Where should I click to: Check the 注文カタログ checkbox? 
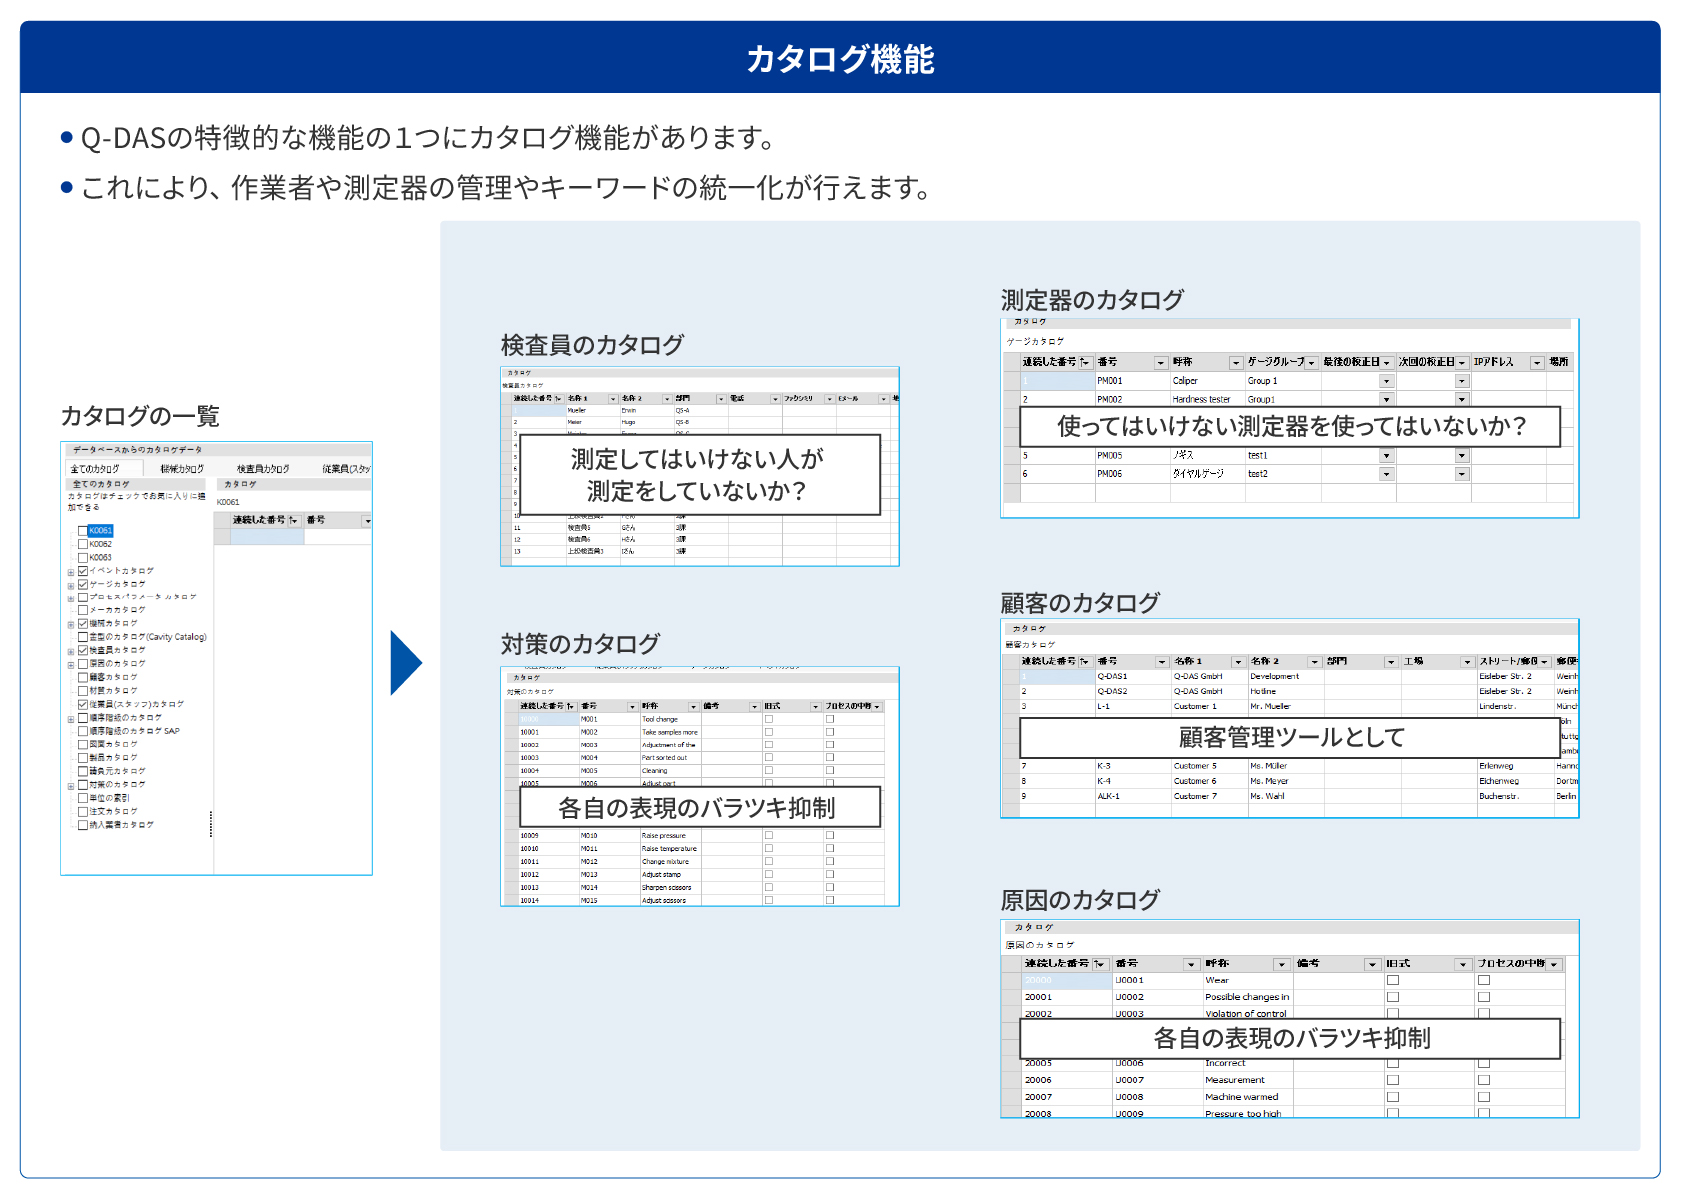coord(83,811)
